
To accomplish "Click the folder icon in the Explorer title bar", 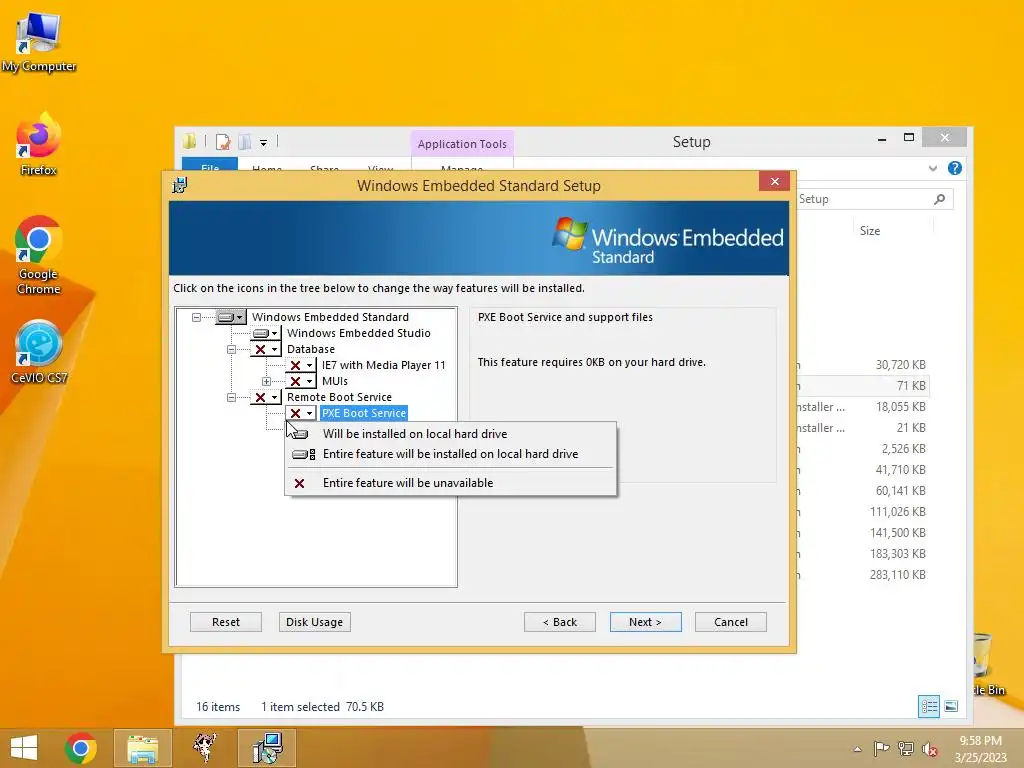I will pyautogui.click(x=190, y=141).
